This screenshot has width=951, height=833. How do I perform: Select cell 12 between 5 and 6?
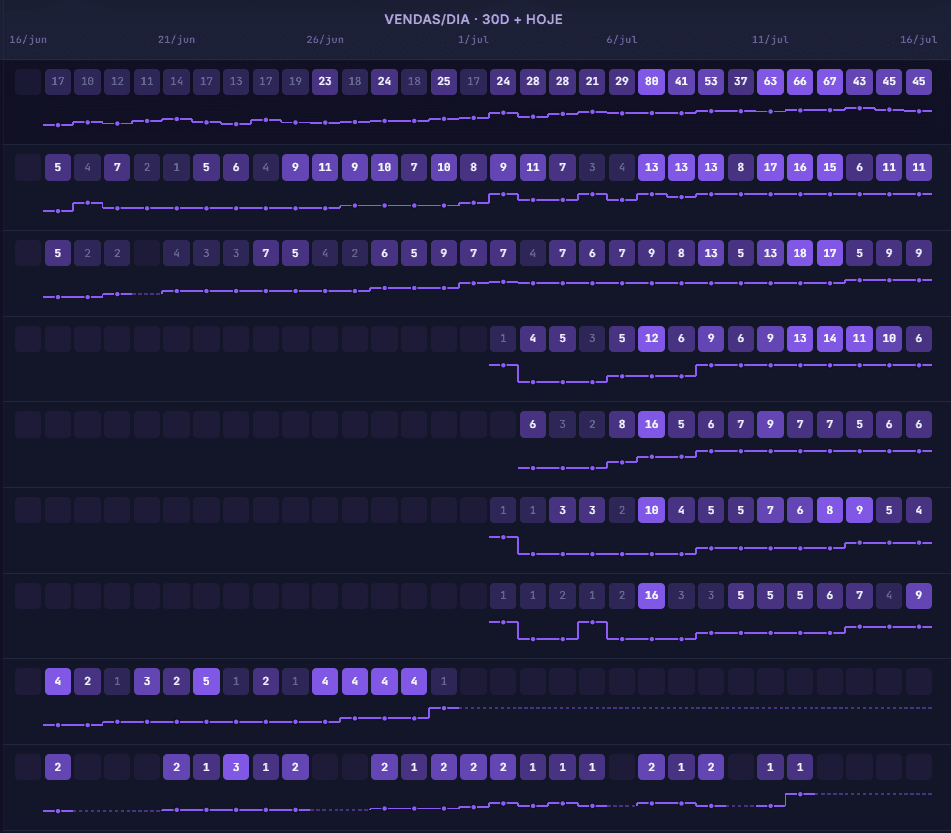(x=651, y=339)
